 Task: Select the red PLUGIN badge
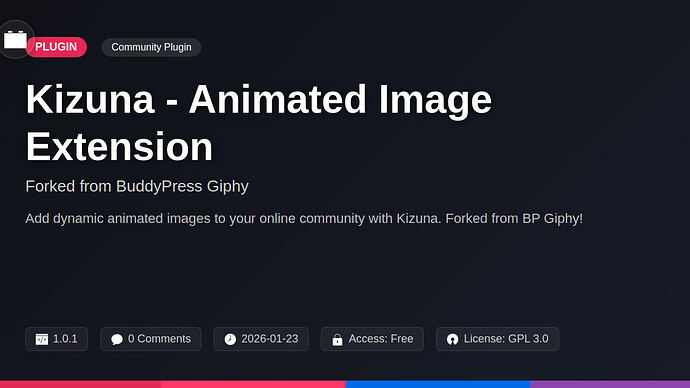click(x=56, y=47)
